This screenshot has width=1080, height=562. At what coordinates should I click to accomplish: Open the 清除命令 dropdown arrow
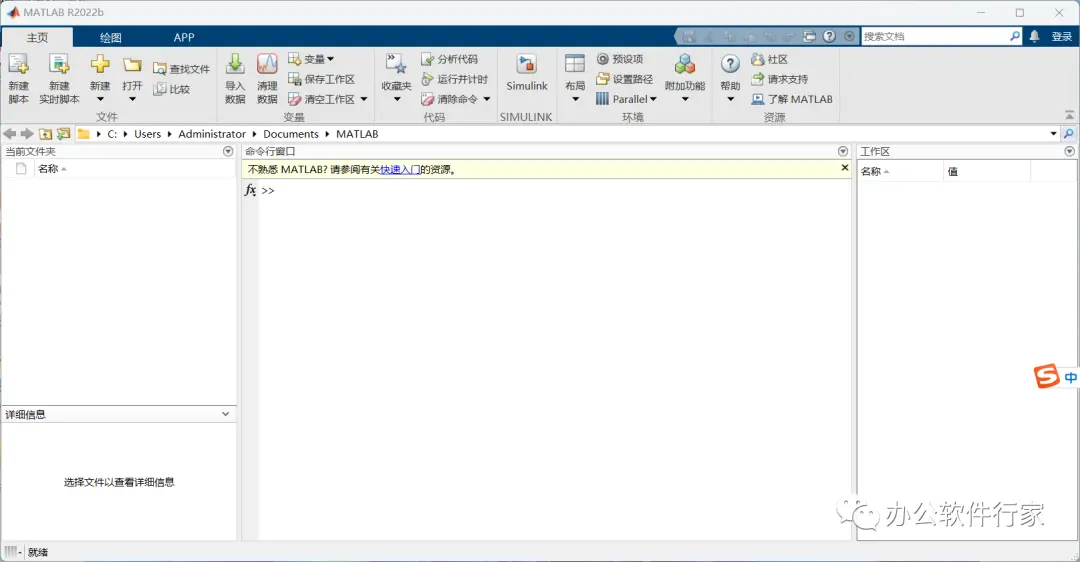[487, 99]
